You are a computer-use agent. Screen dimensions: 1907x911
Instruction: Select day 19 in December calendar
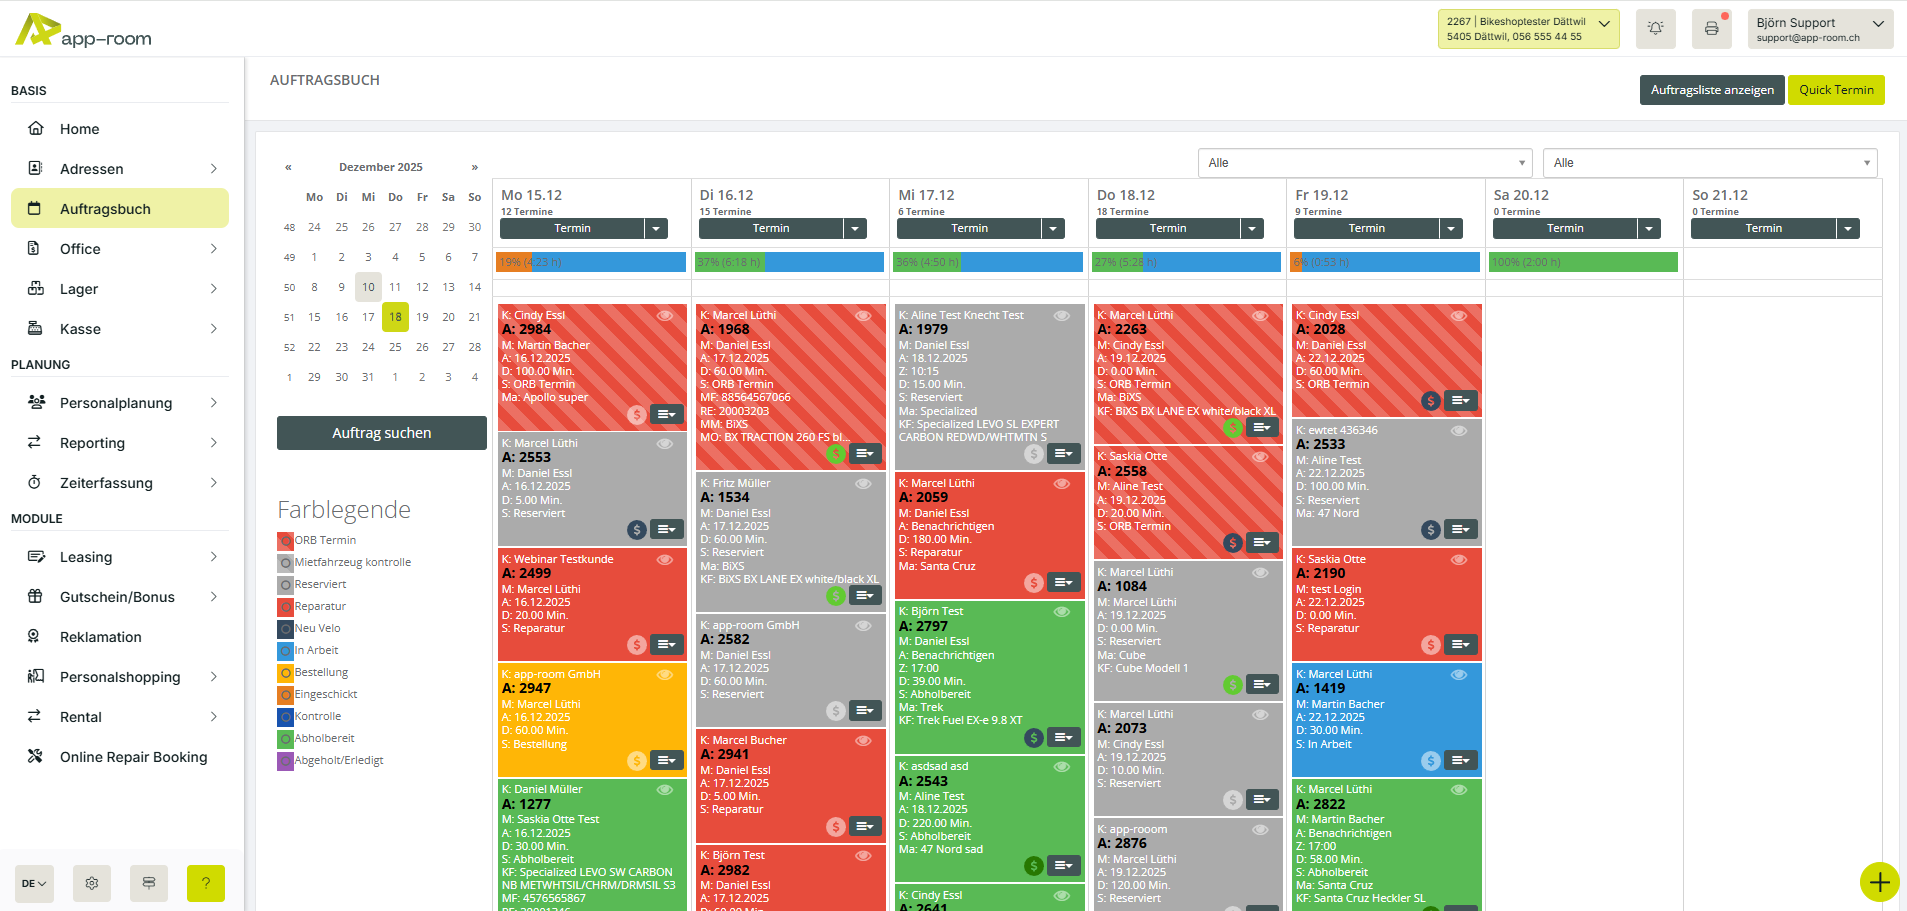click(422, 317)
